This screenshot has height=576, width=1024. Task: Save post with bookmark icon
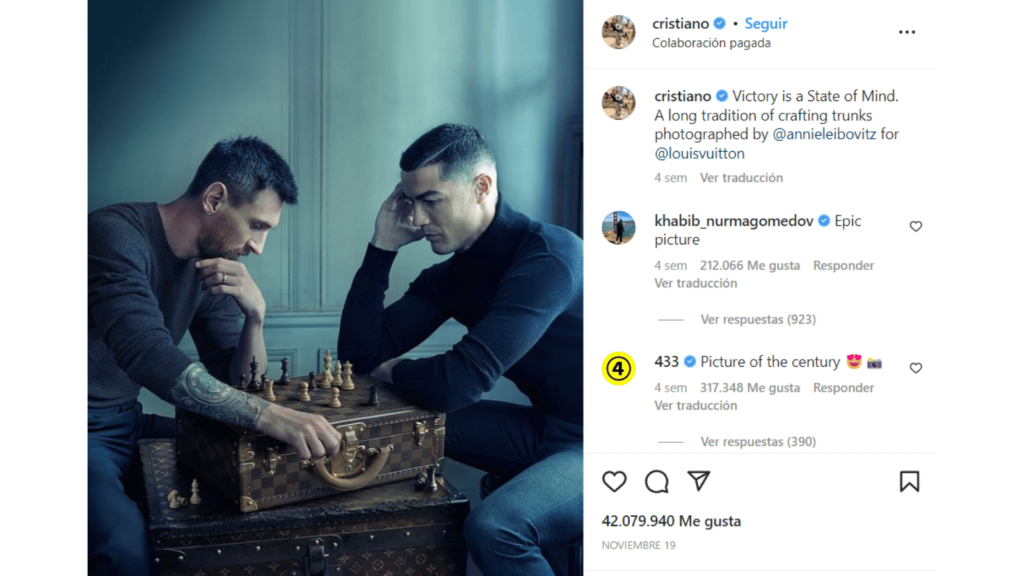909,481
